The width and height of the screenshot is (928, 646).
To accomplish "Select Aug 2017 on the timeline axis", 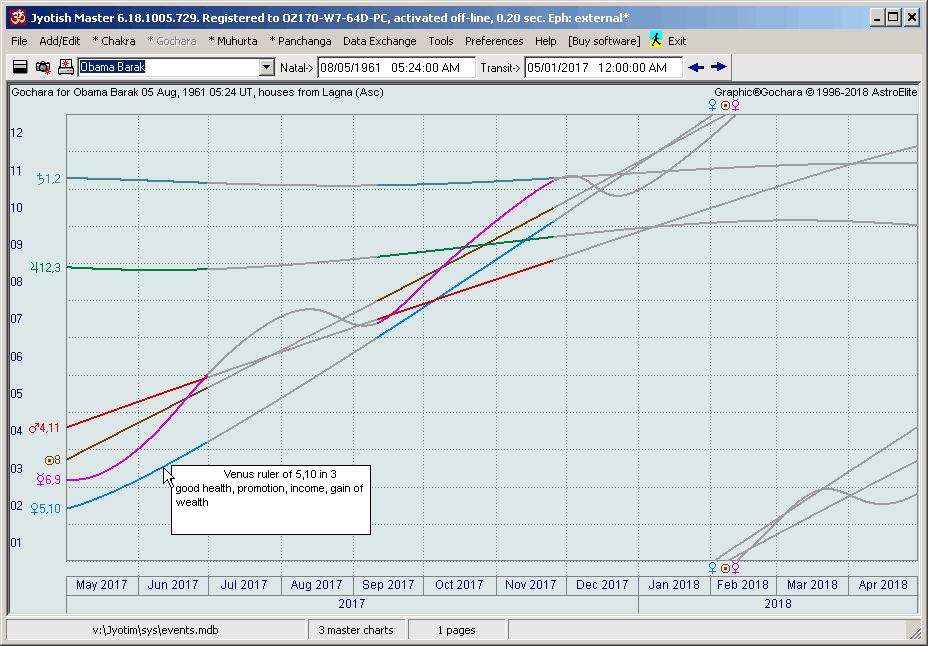I will click(316, 585).
